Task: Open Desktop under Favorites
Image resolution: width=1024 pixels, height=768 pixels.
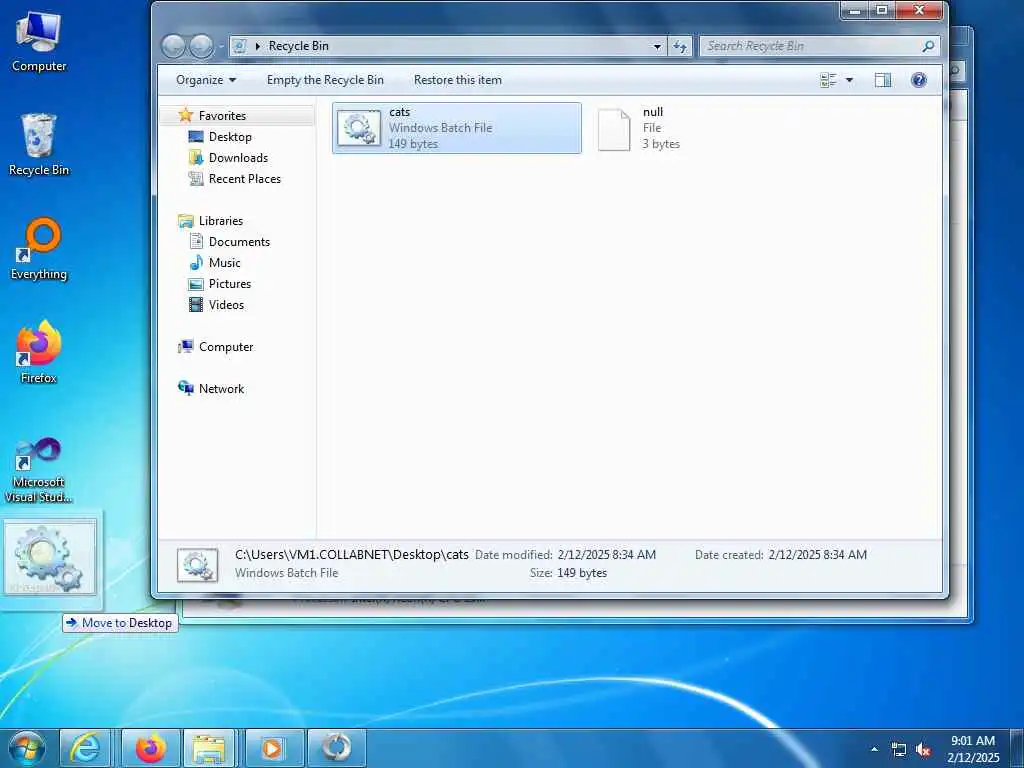Action: tap(230, 136)
